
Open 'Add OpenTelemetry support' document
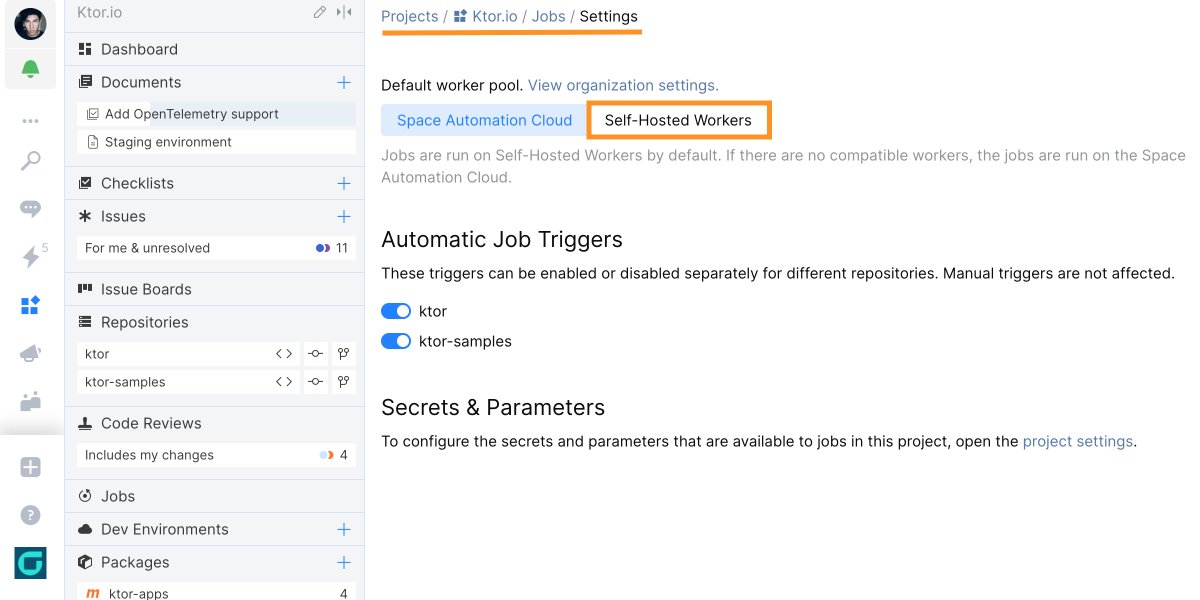click(216, 114)
